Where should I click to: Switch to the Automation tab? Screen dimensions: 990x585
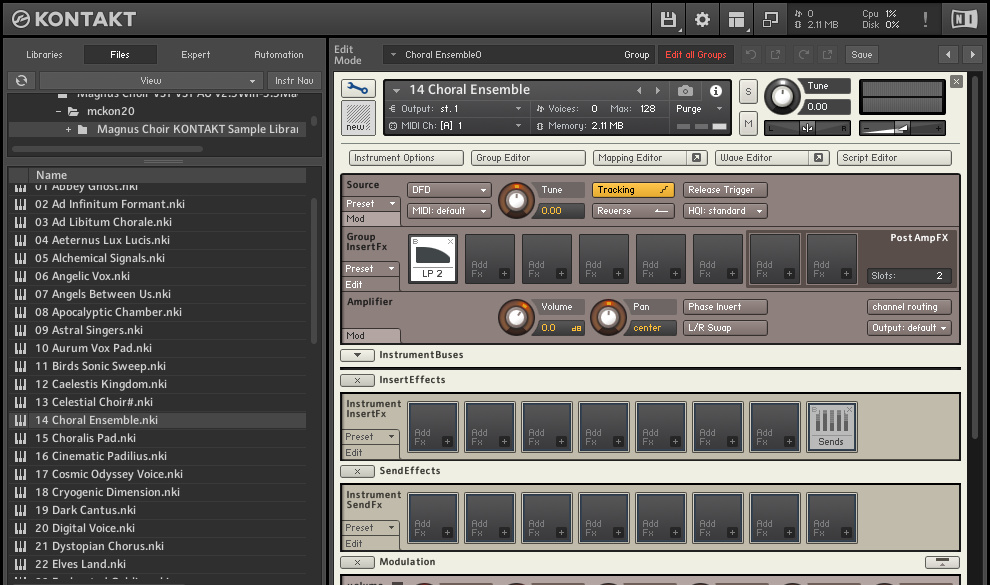[x=278, y=55]
